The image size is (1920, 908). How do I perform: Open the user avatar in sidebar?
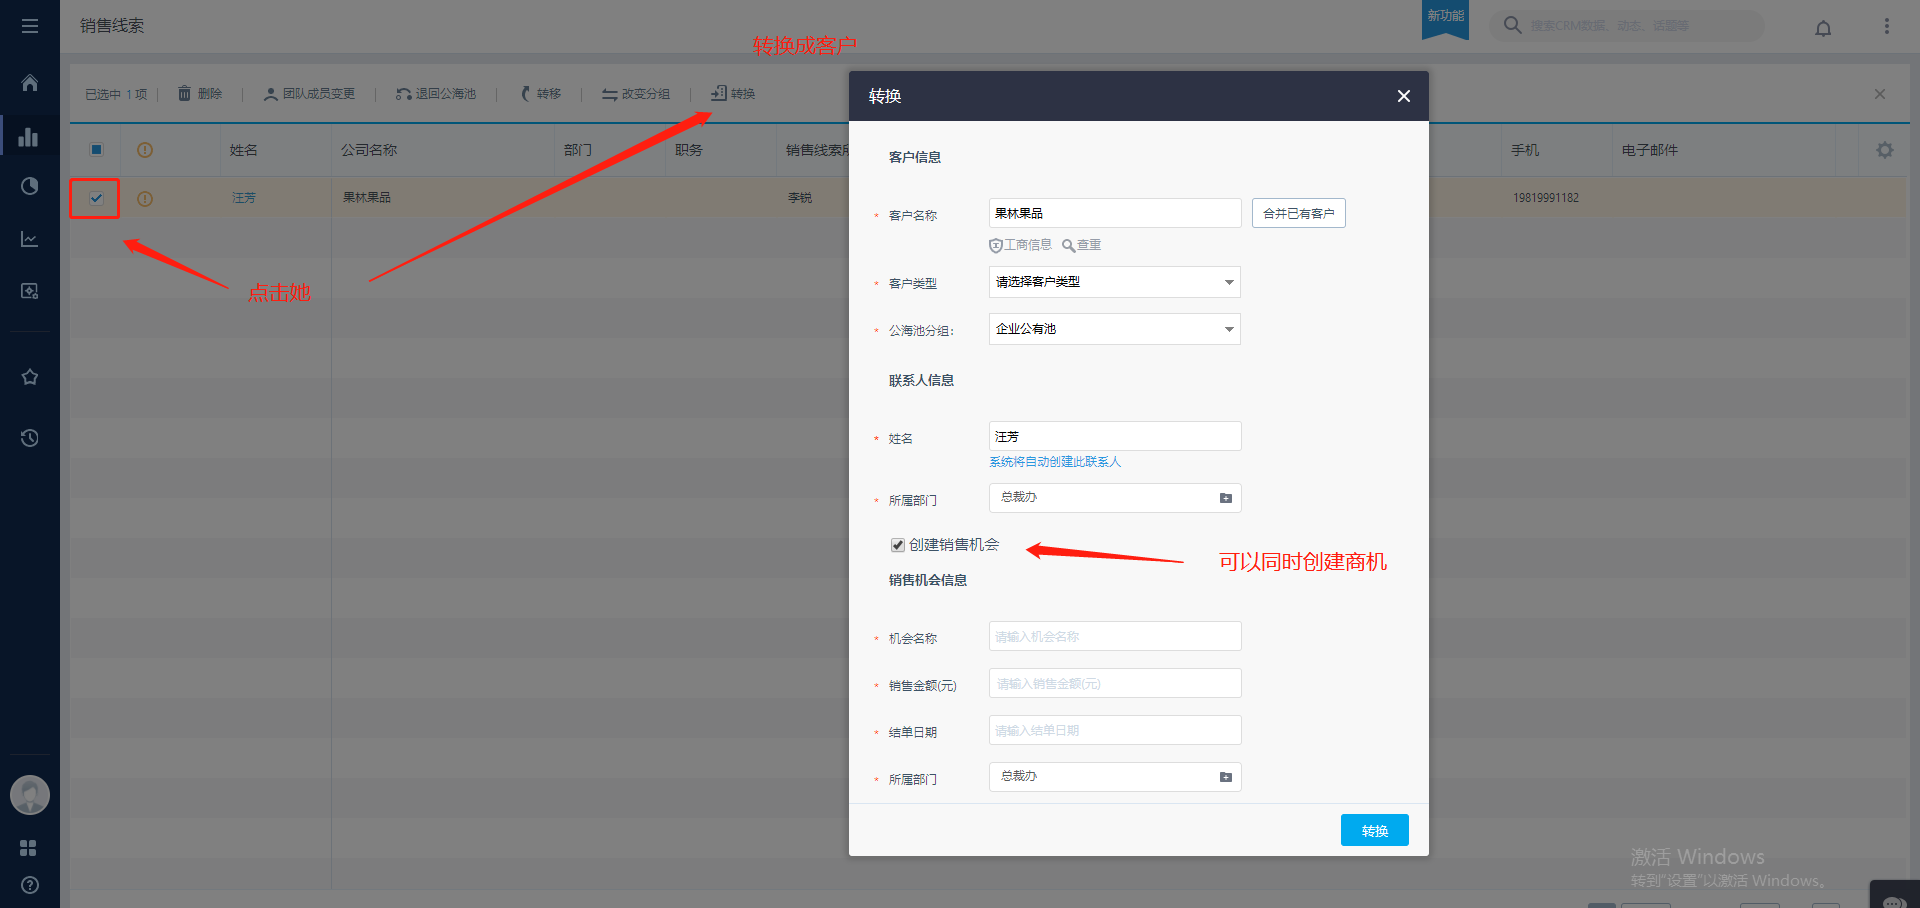pyautogui.click(x=30, y=795)
